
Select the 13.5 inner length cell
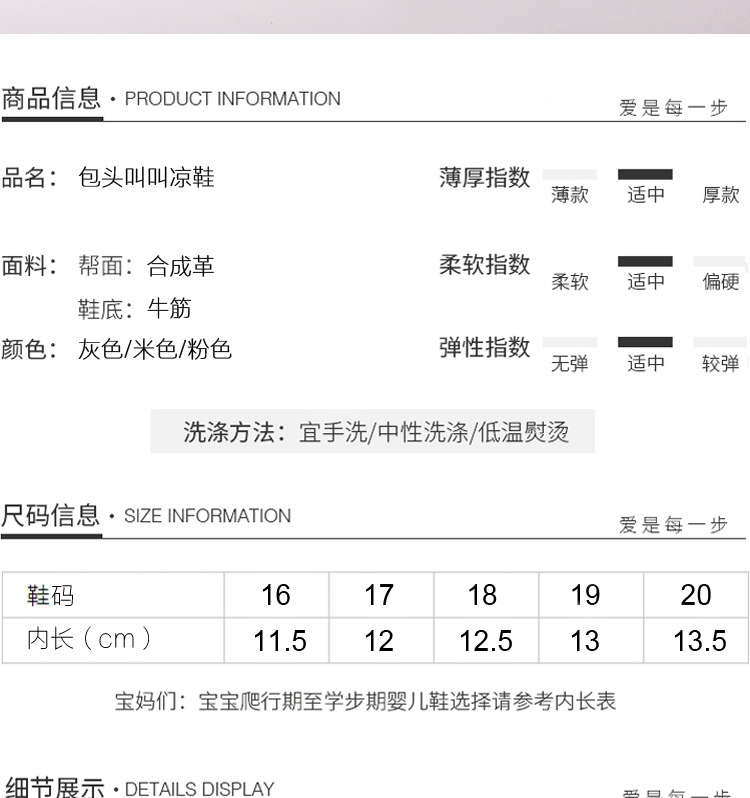click(x=699, y=640)
